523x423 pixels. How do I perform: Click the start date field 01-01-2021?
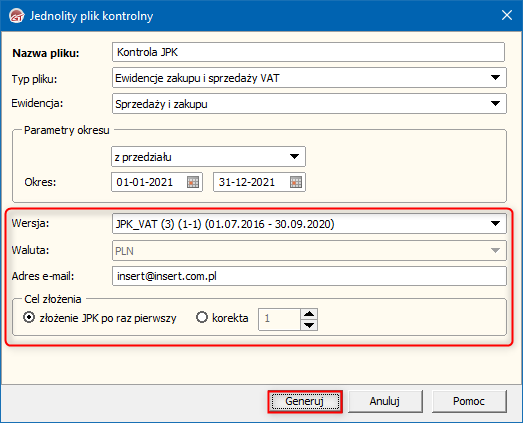pos(148,182)
